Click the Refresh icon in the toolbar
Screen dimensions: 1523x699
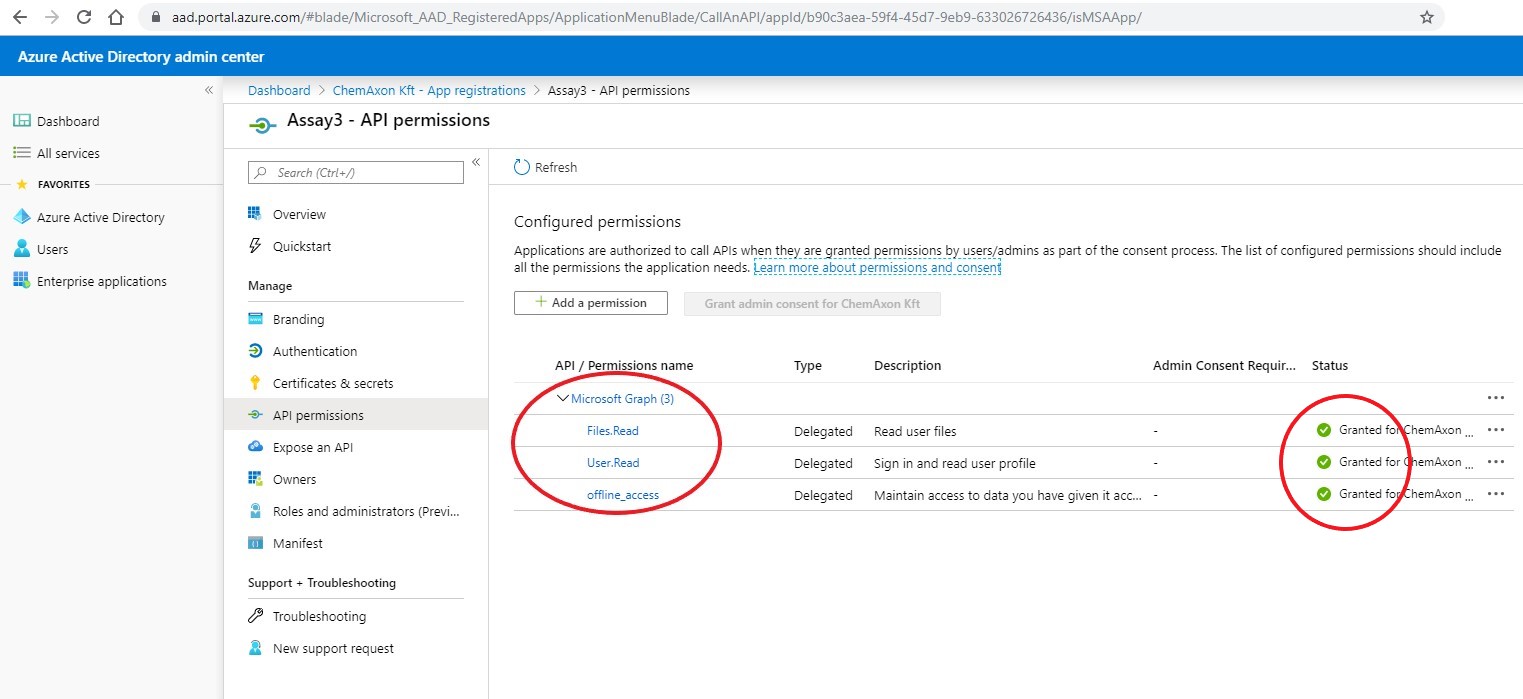point(521,167)
